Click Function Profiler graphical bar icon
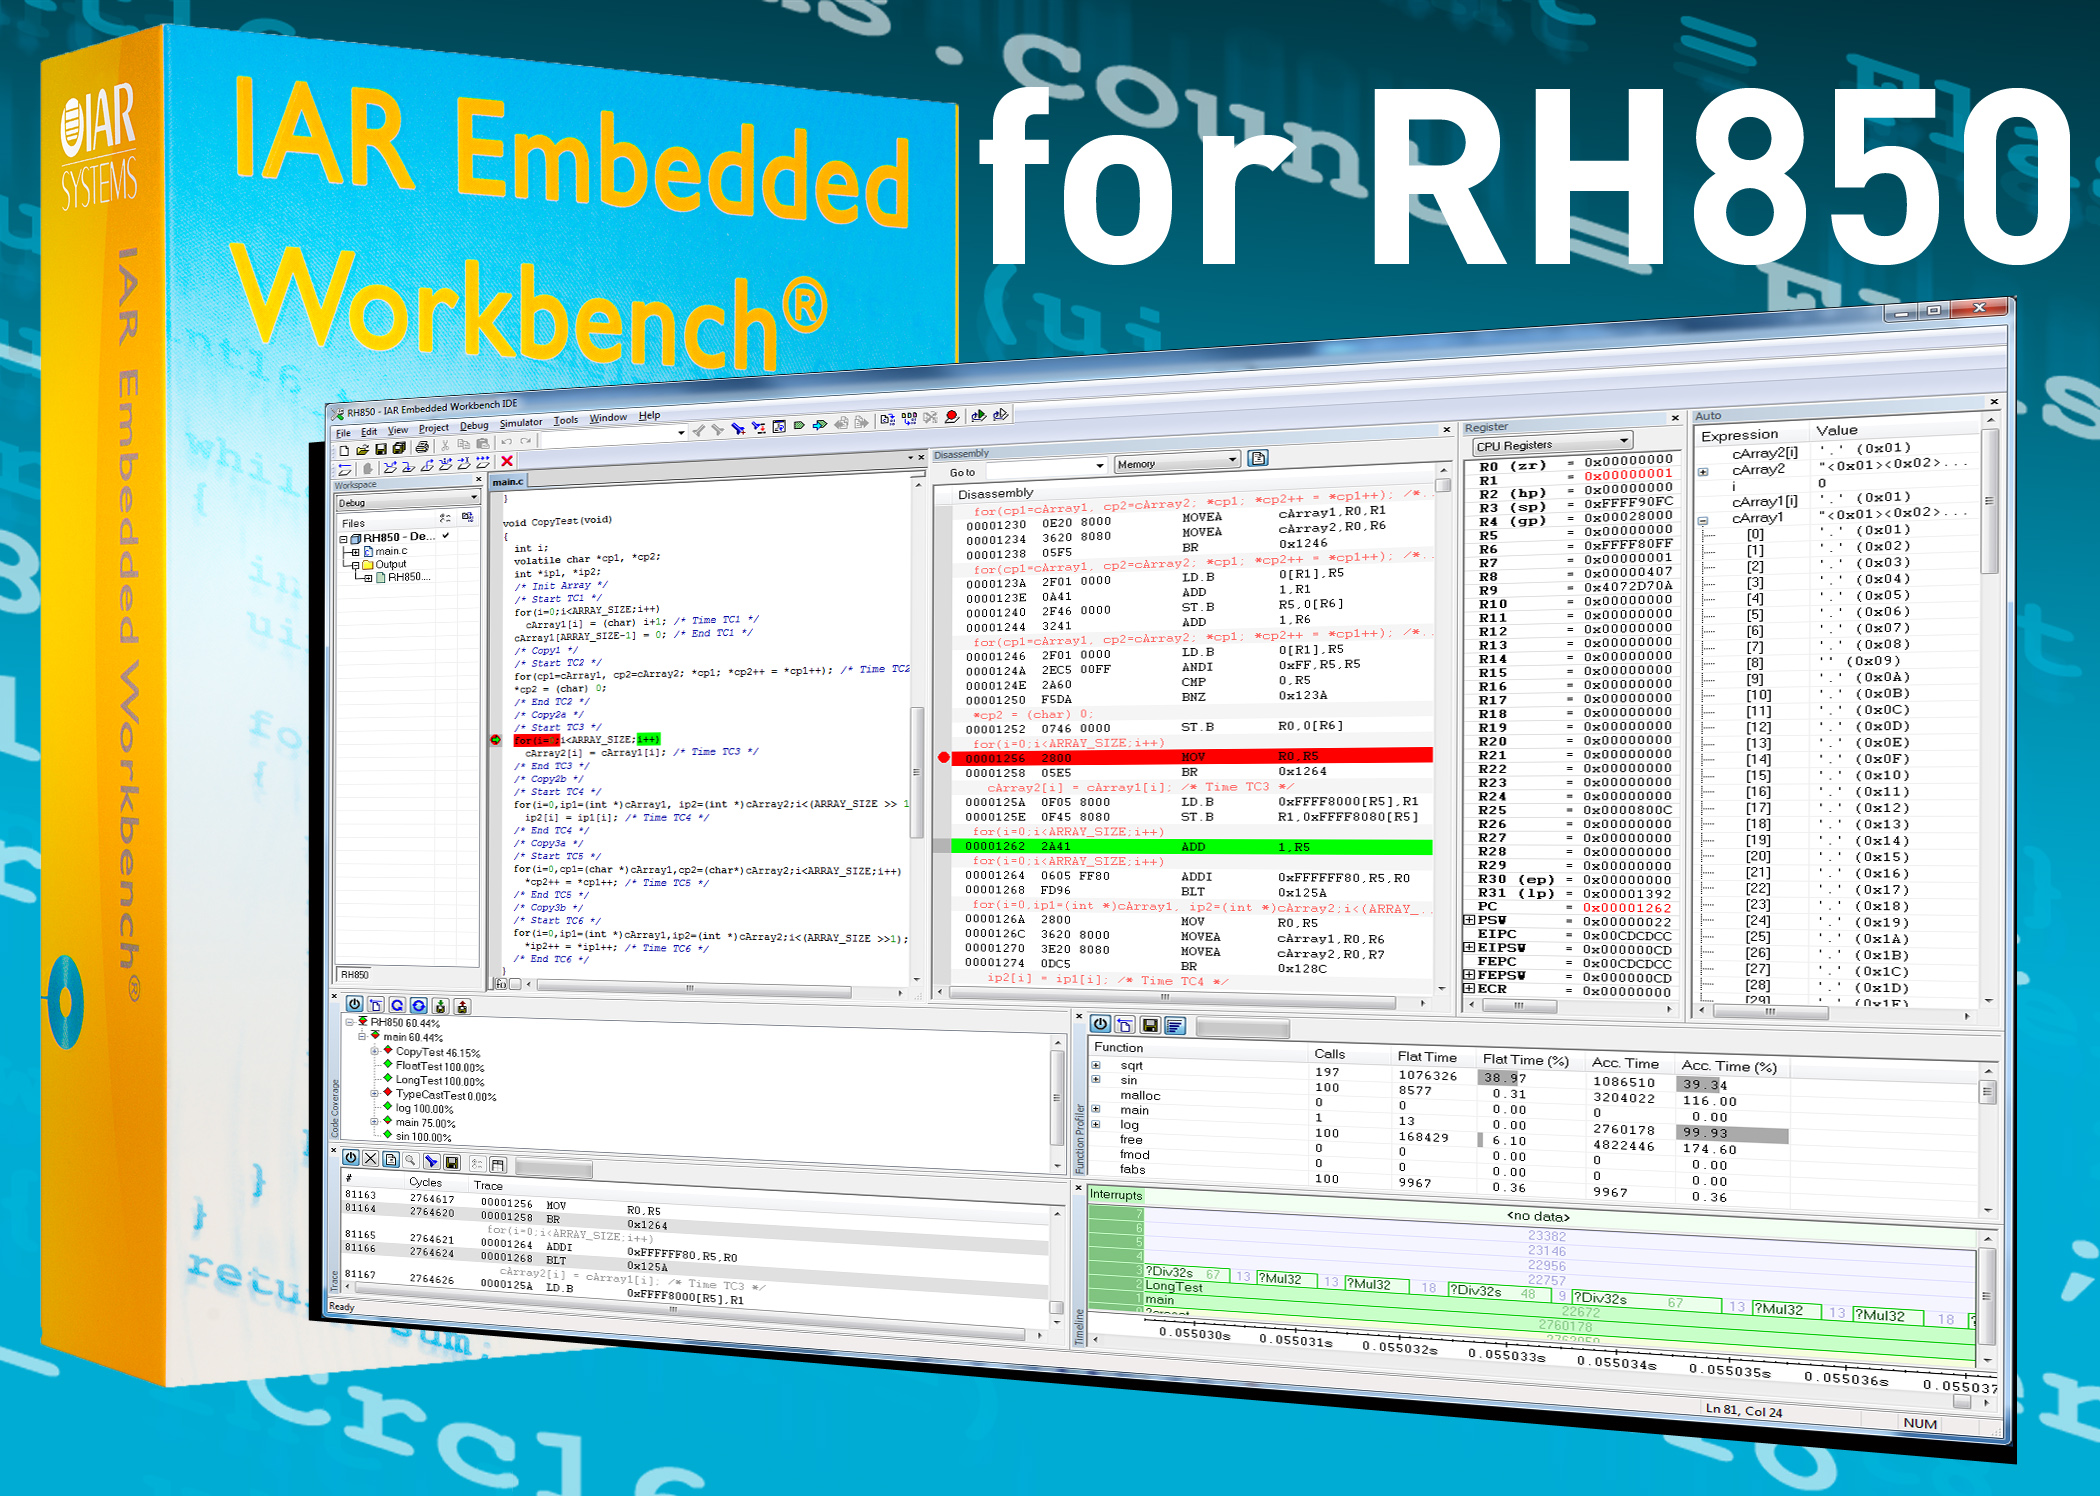The height and width of the screenshot is (1496, 2100). [1175, 1026]
